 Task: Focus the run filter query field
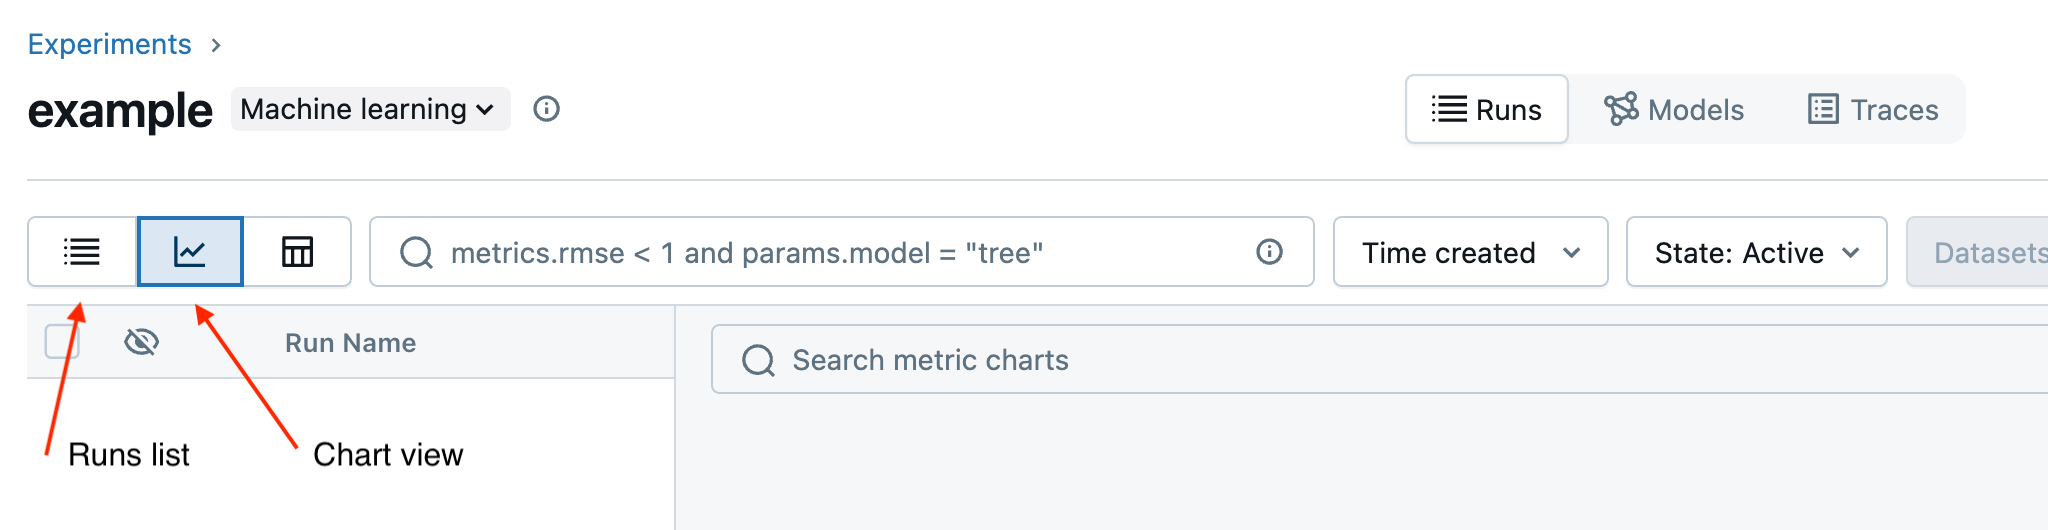coord(840,253)
